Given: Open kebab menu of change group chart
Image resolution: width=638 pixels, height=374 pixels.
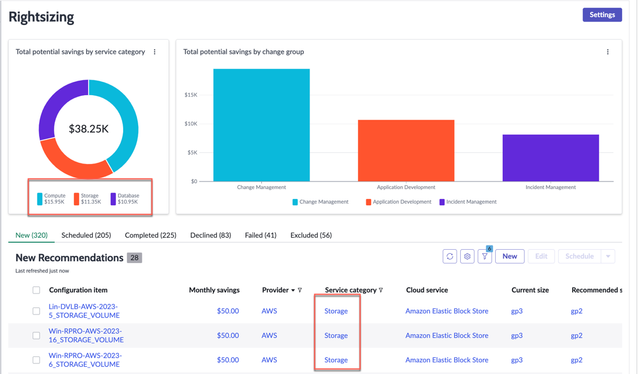Looking at the screenshot, I should click(x=607, y=52).
